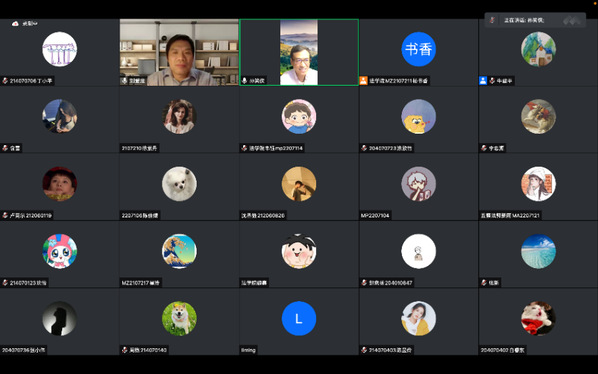Screen dimensions: 598x374
Task: Select the white fluffy dog avatar
Action: pyautogui.click(x=179, y=184)
